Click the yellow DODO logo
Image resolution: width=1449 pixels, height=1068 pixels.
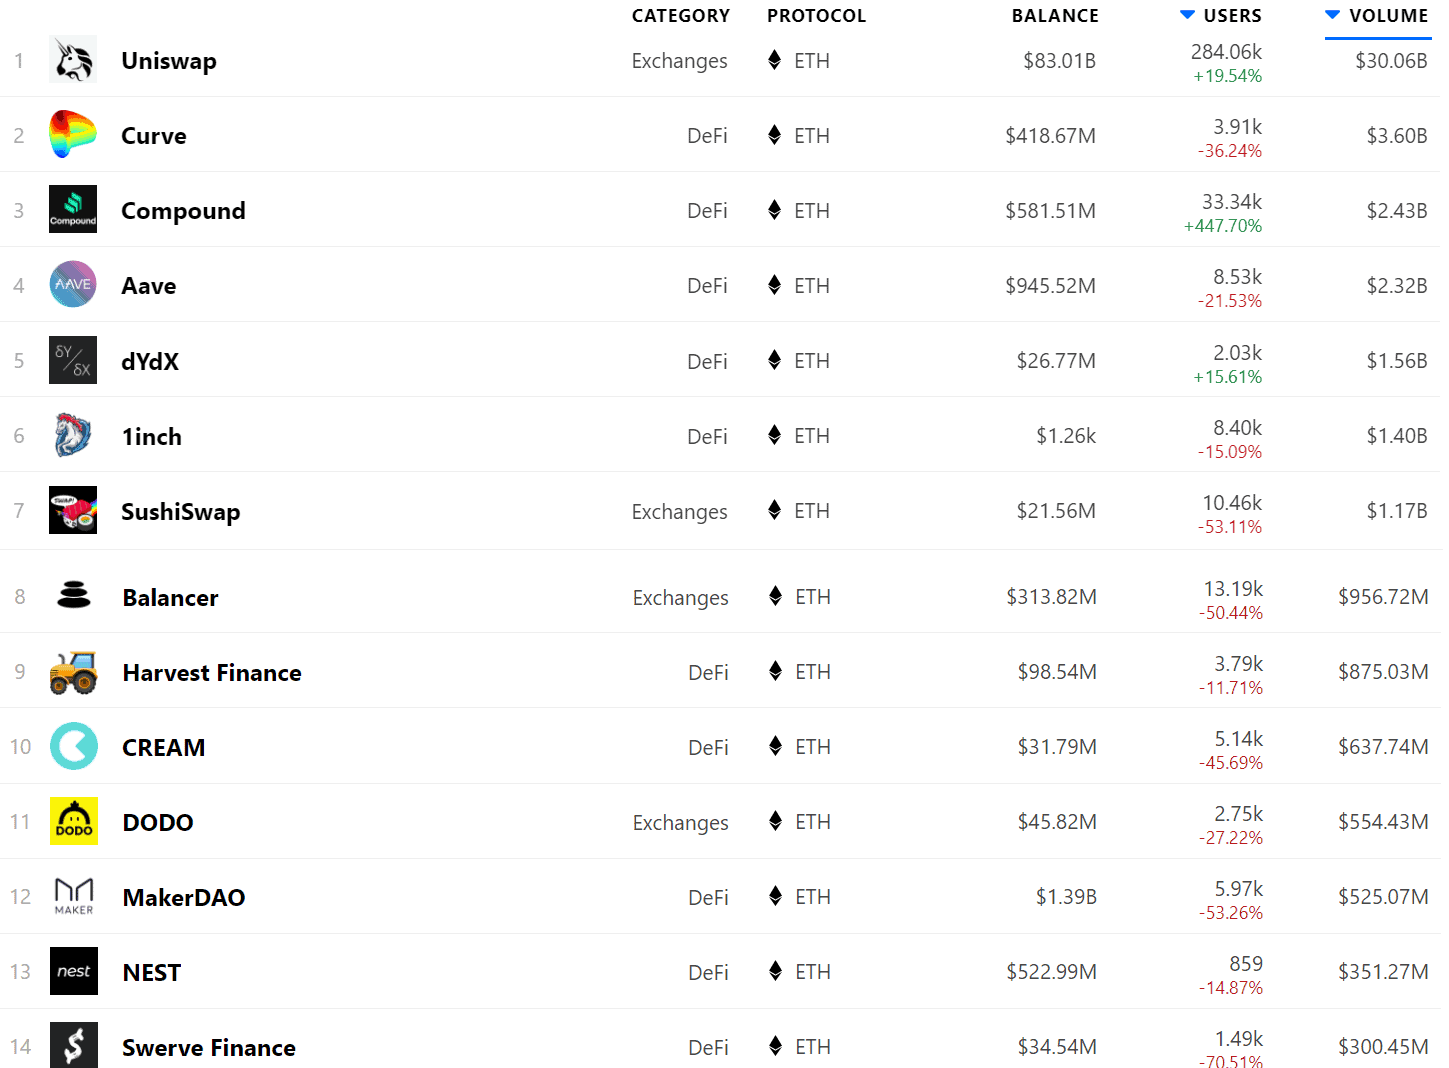pos(74,822)
